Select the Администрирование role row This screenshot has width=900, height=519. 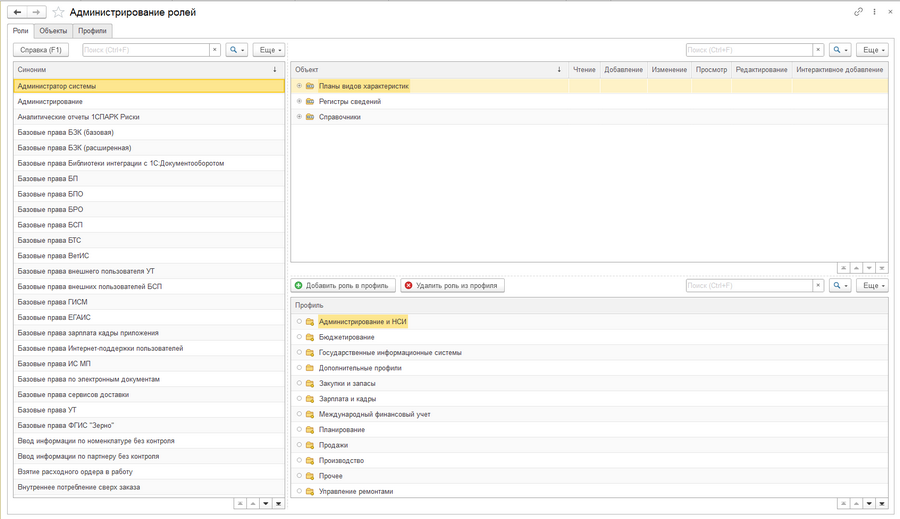pos(149,101)
